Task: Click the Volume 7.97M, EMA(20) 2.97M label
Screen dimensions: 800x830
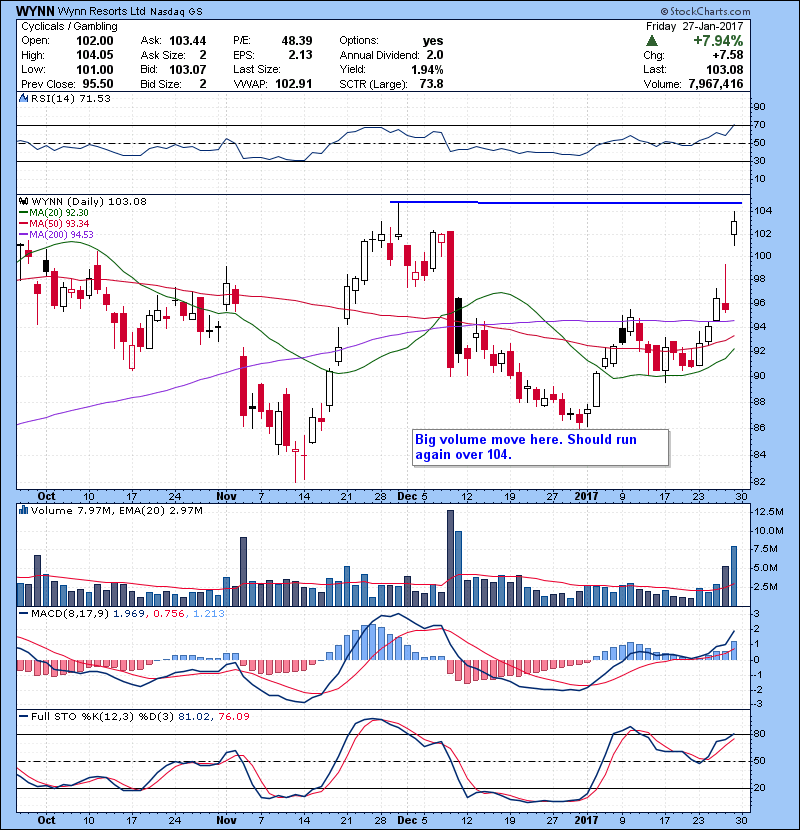Action: (116, 511)
